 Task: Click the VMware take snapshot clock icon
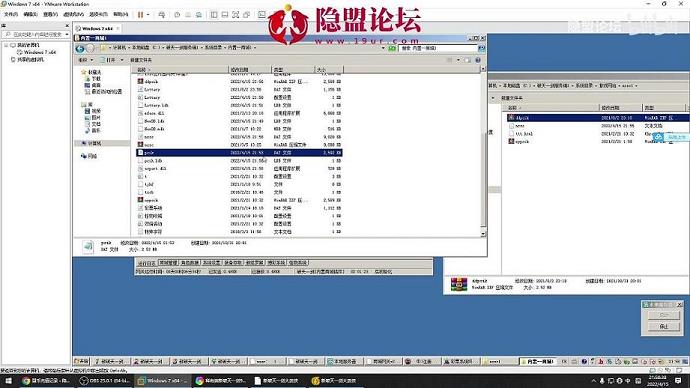click(177, 15)
